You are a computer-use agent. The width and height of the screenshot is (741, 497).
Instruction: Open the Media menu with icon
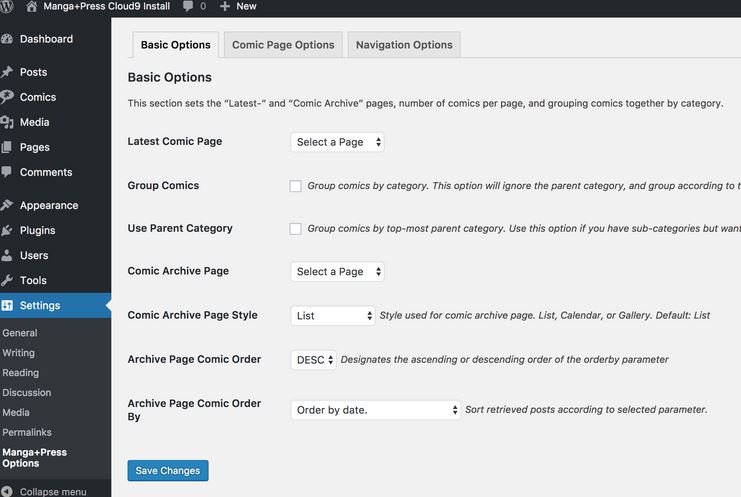(x=55, y=122)
